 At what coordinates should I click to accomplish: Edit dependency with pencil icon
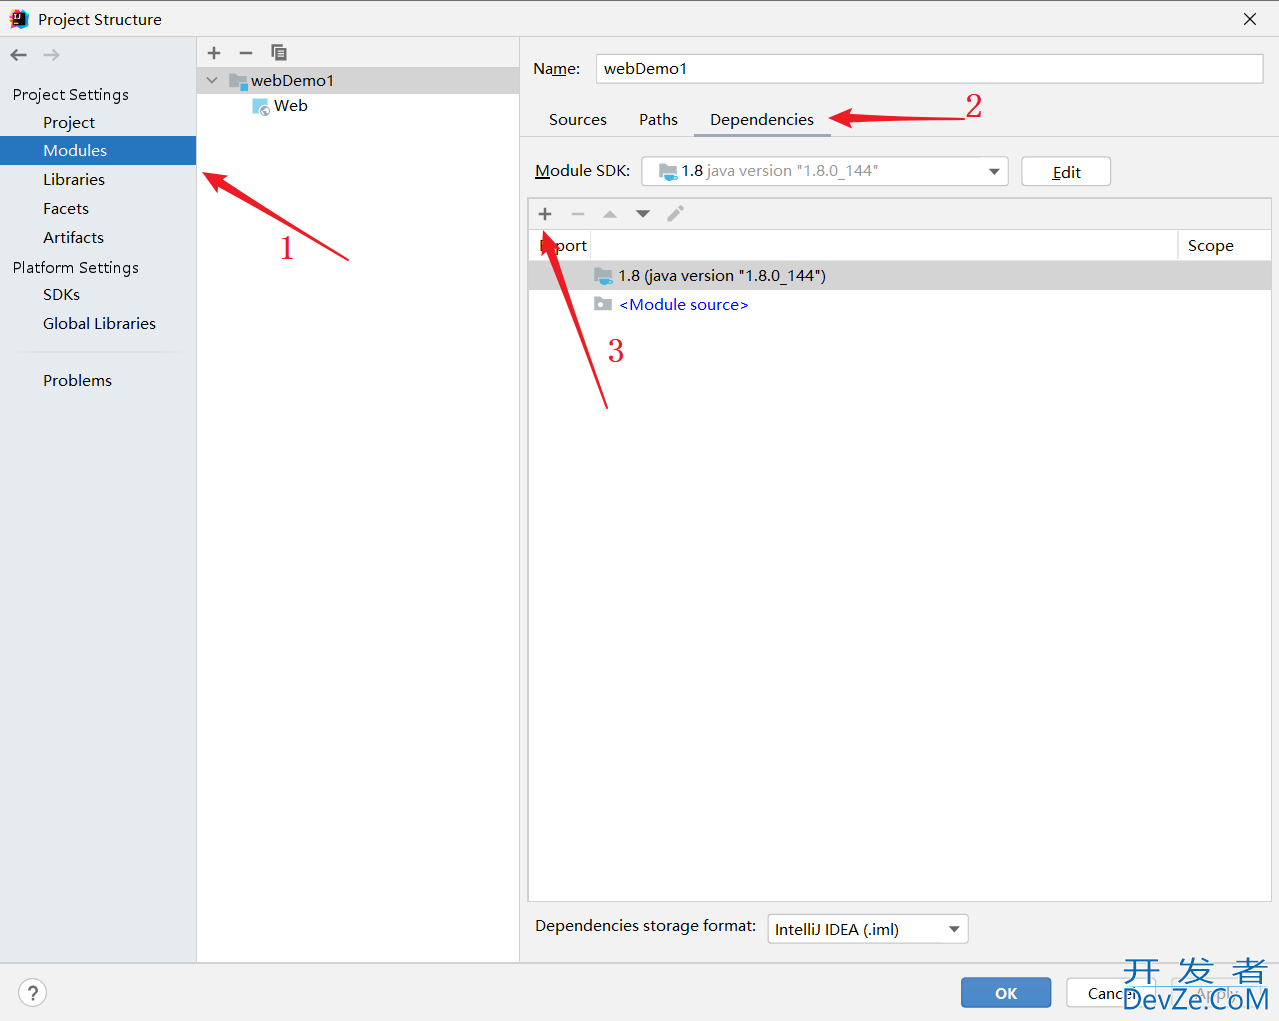(x=676, y=214)
